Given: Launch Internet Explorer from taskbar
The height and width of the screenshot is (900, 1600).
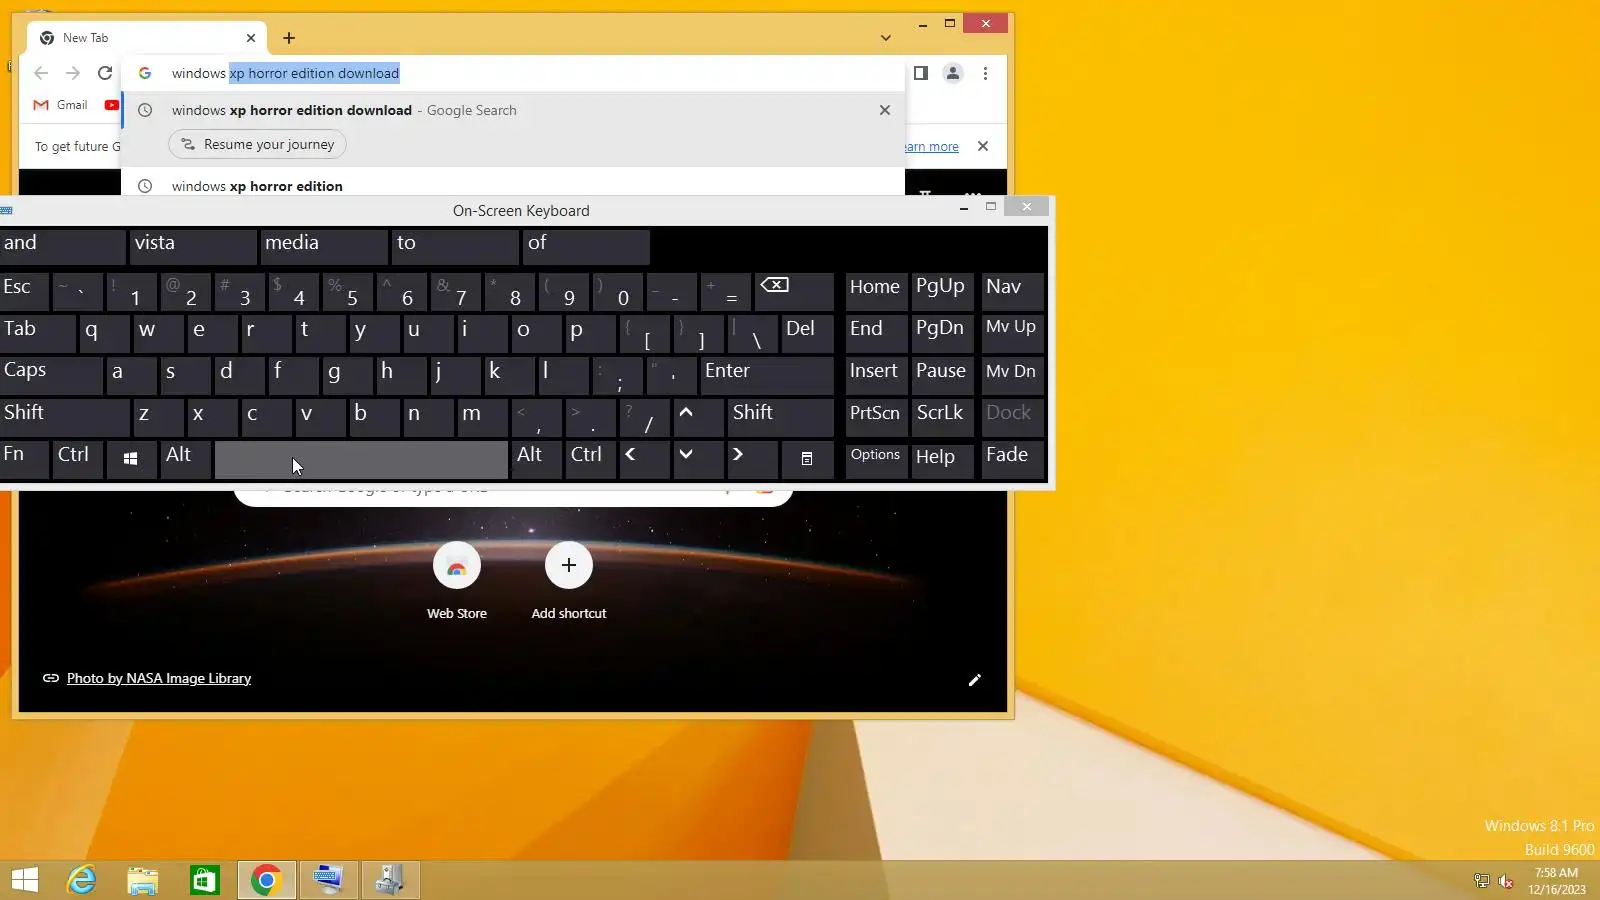Looking at the screenshot, I should 81,880.
